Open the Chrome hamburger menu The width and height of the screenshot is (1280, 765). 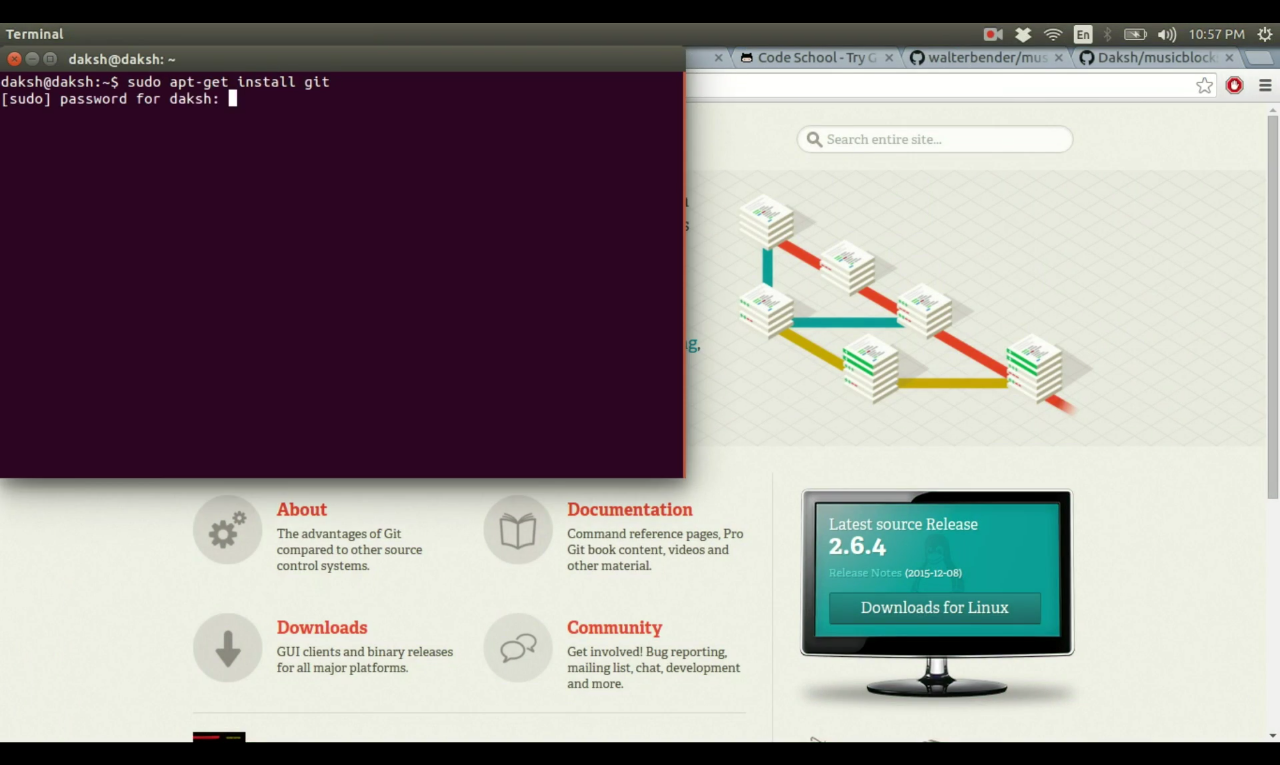pyautogui.click(x=1265, y=86)
